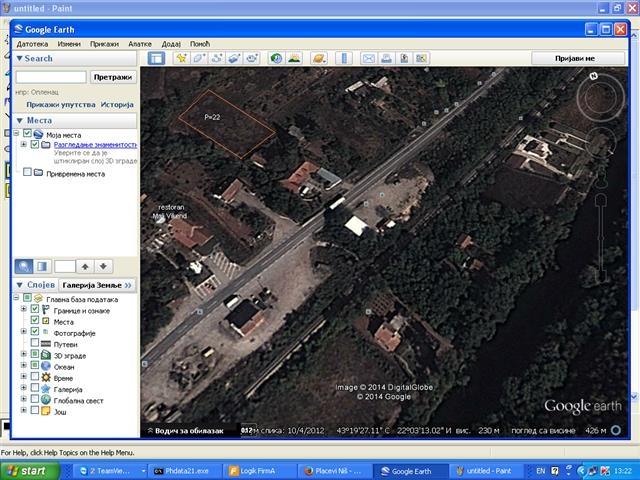Uncheck Границе и ознаке layer
Image resolution: width=640 pixels, height=480 pixels.
[x=35, y=309]
